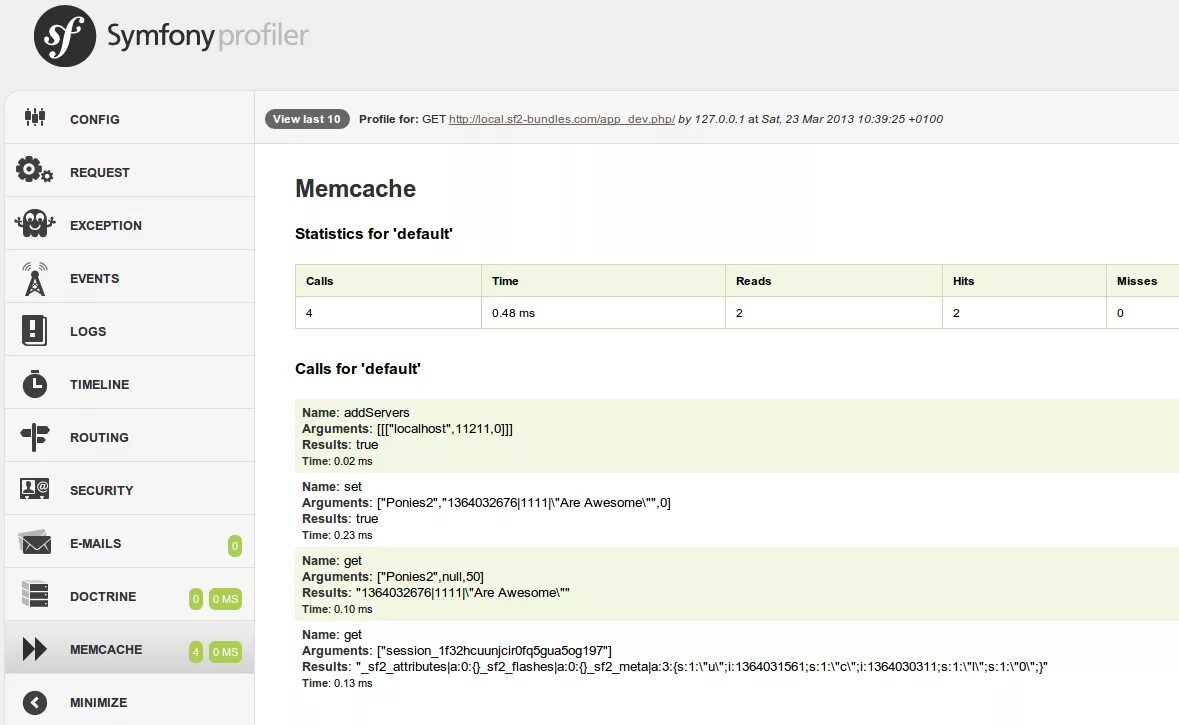
Task: Click the Misses column header
Action: (1143, 281)
